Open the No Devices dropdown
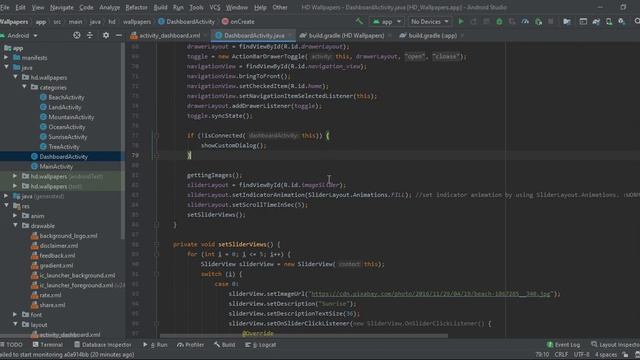Screen dimensions: 640x360 click(430, 22)
